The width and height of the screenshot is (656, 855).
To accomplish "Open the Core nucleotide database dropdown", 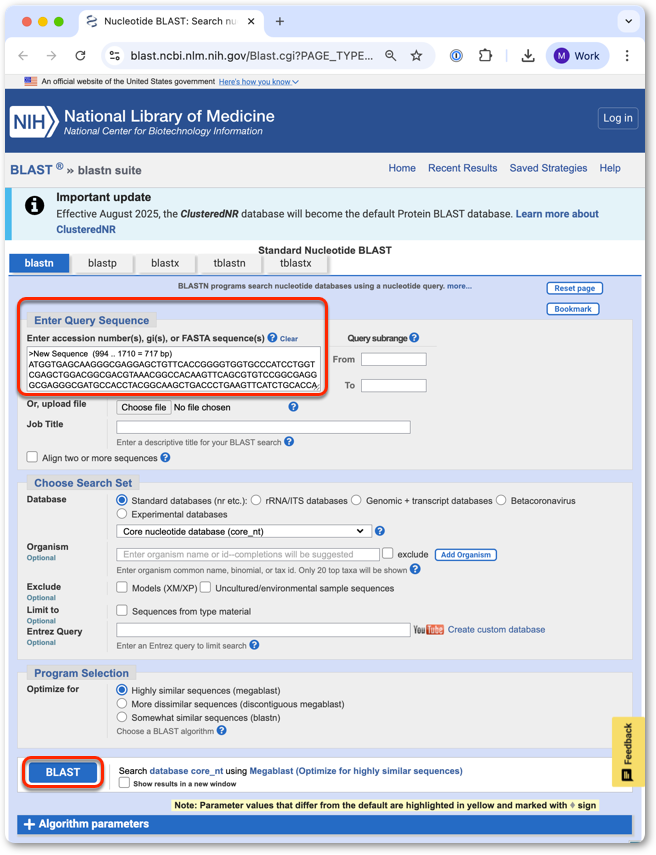I will tap(244, 531).
